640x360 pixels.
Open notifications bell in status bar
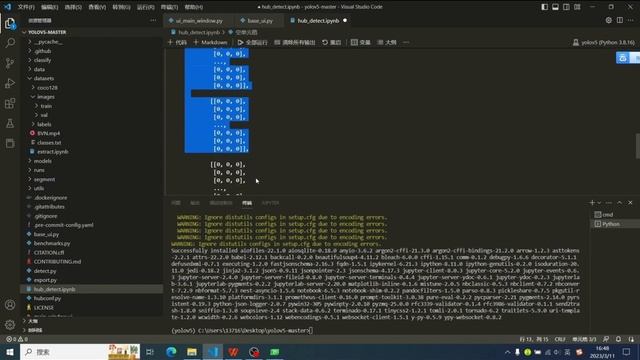(x=618, y=339)
